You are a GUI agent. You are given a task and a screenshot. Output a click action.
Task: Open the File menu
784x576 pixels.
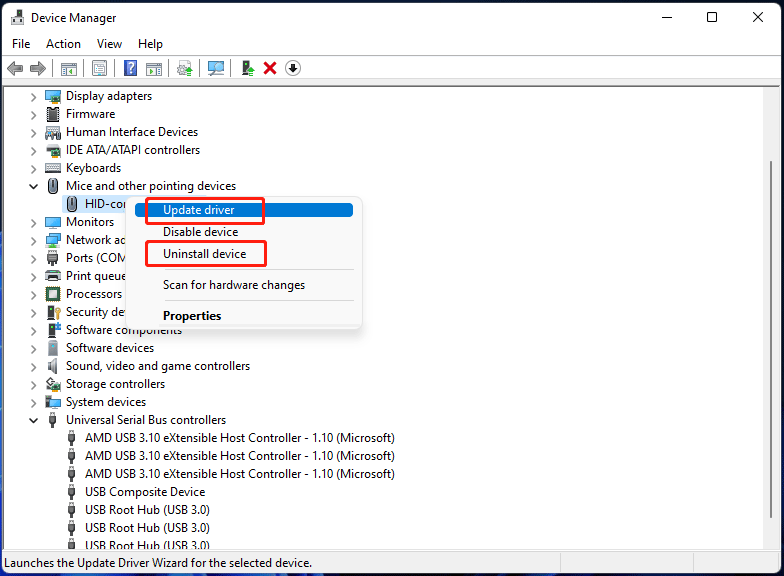pyautogui.click(x=21, y=44)
